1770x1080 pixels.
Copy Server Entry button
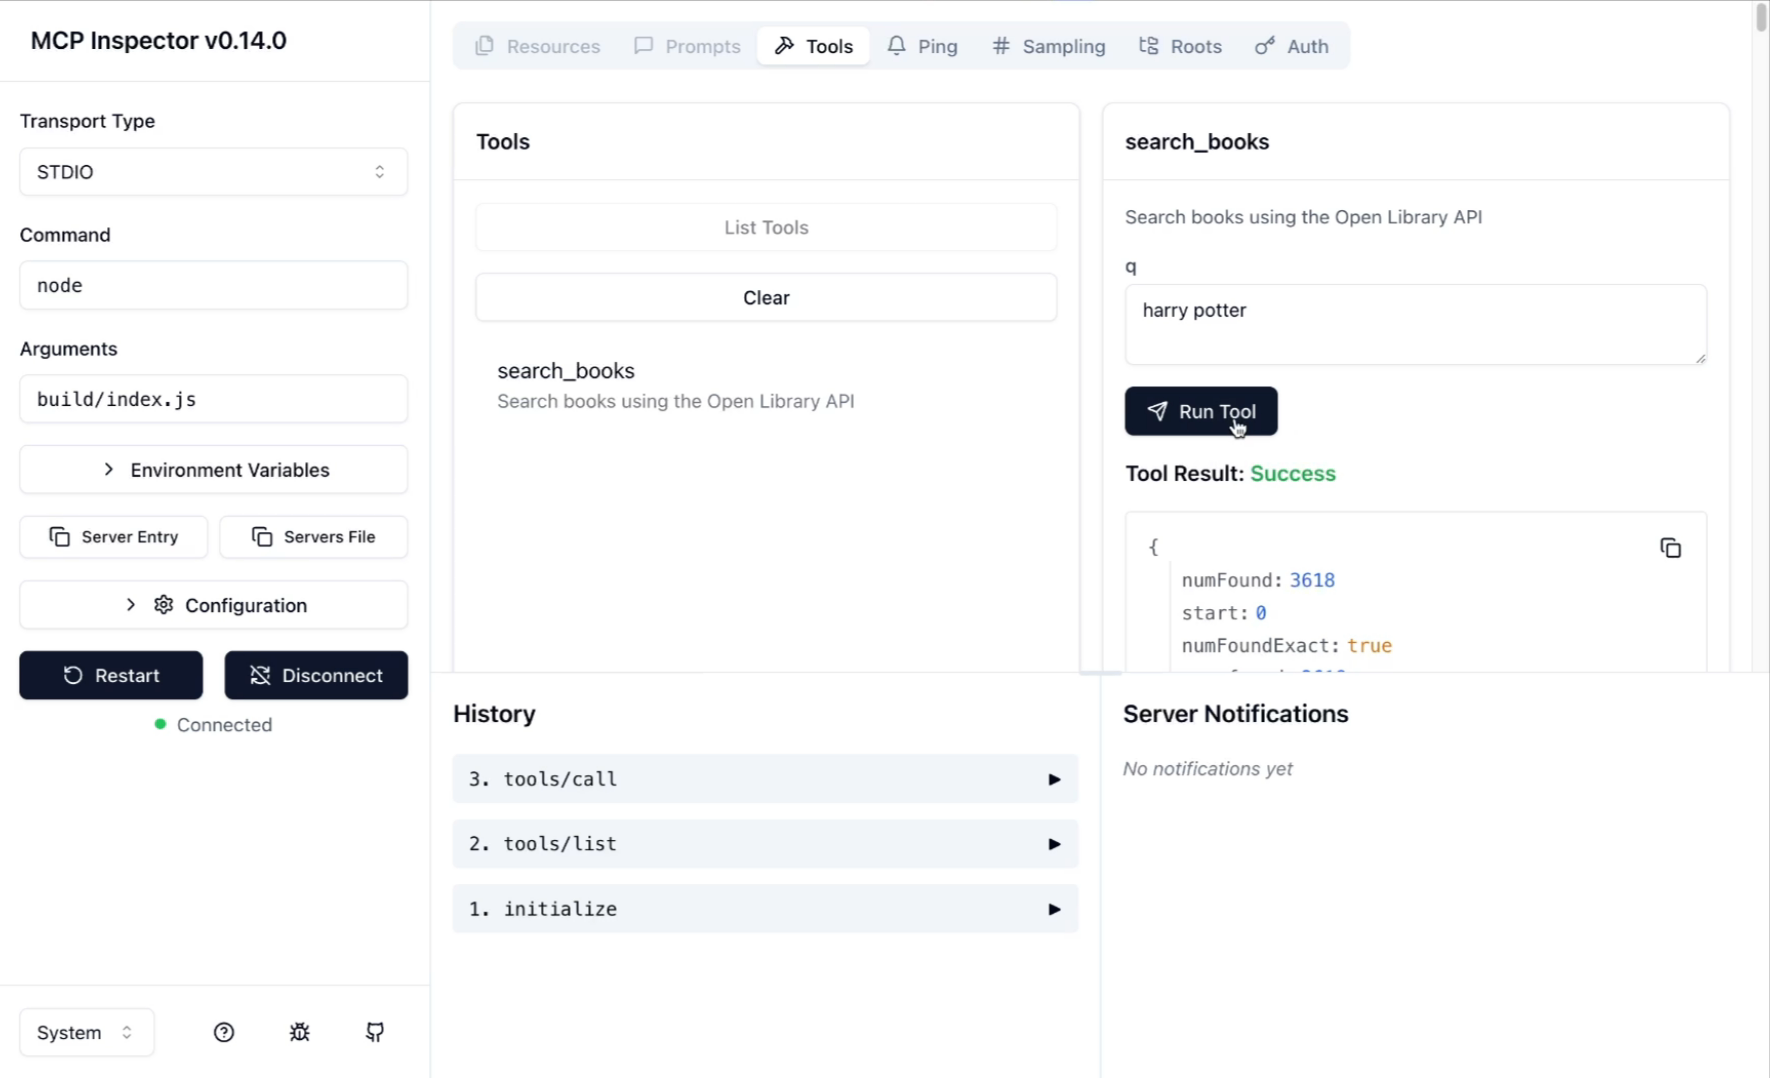click(114, 537)
